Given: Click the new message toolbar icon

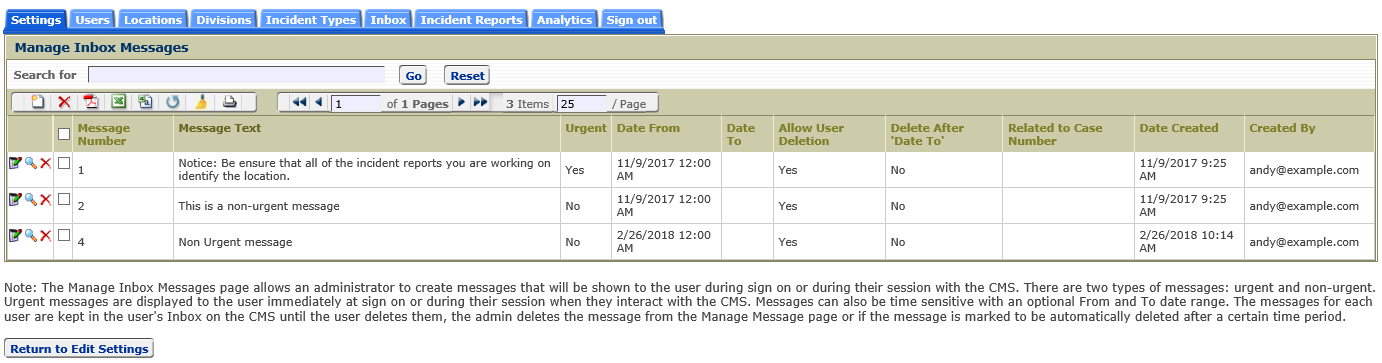Looking at the screenshot, I should click(37, 102).
